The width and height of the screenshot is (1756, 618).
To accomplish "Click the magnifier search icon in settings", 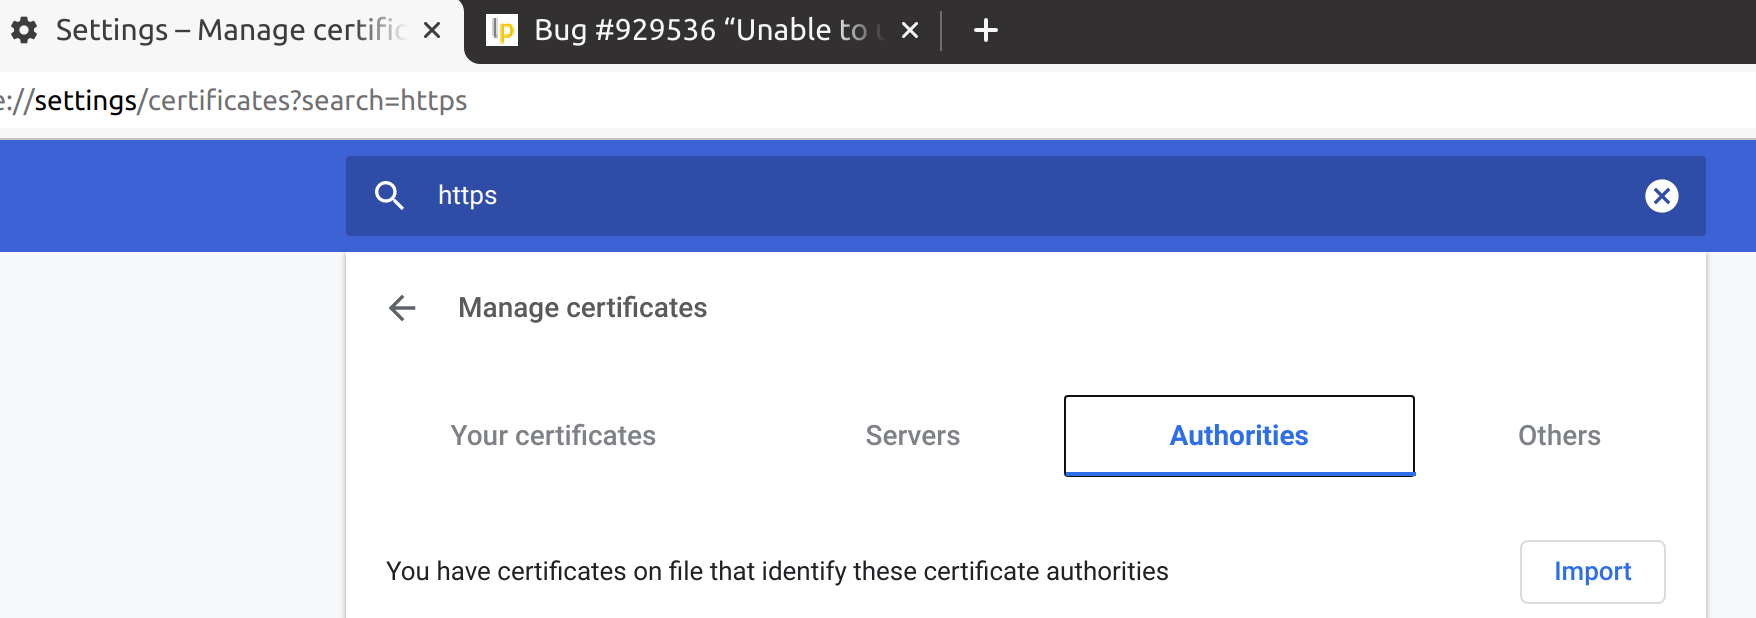I will 390,196.
